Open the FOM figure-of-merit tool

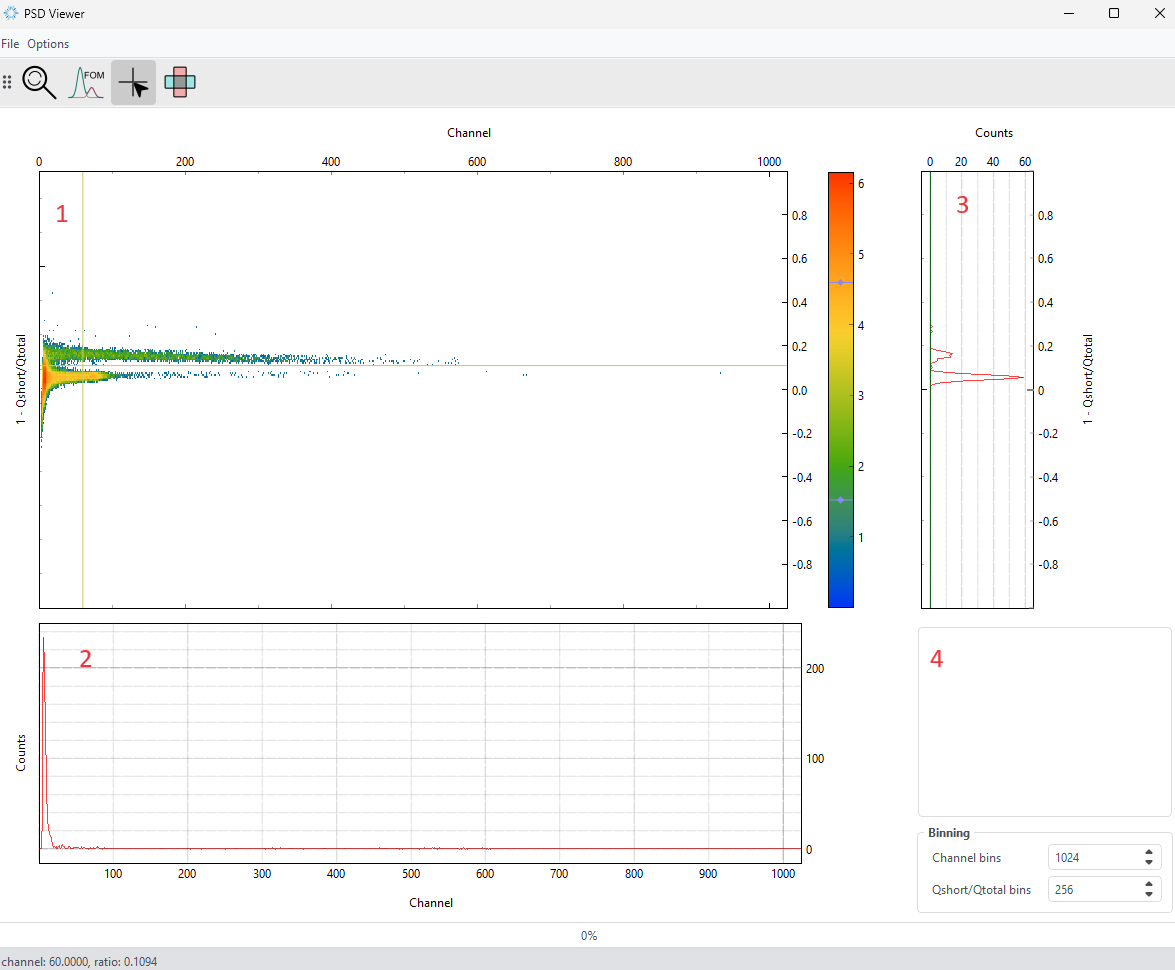click(86, 82)
